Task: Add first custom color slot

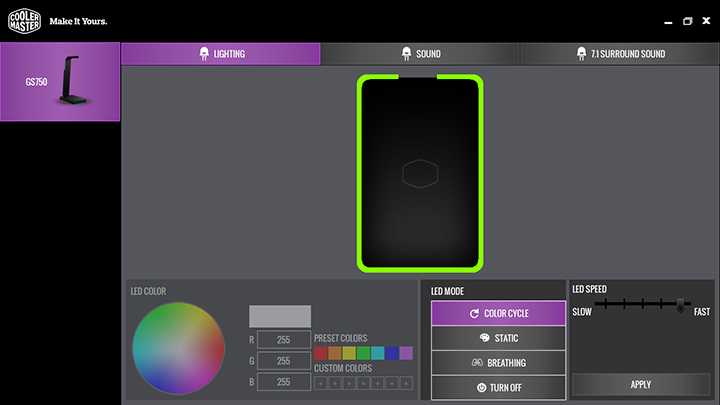Action: point(321,383)
